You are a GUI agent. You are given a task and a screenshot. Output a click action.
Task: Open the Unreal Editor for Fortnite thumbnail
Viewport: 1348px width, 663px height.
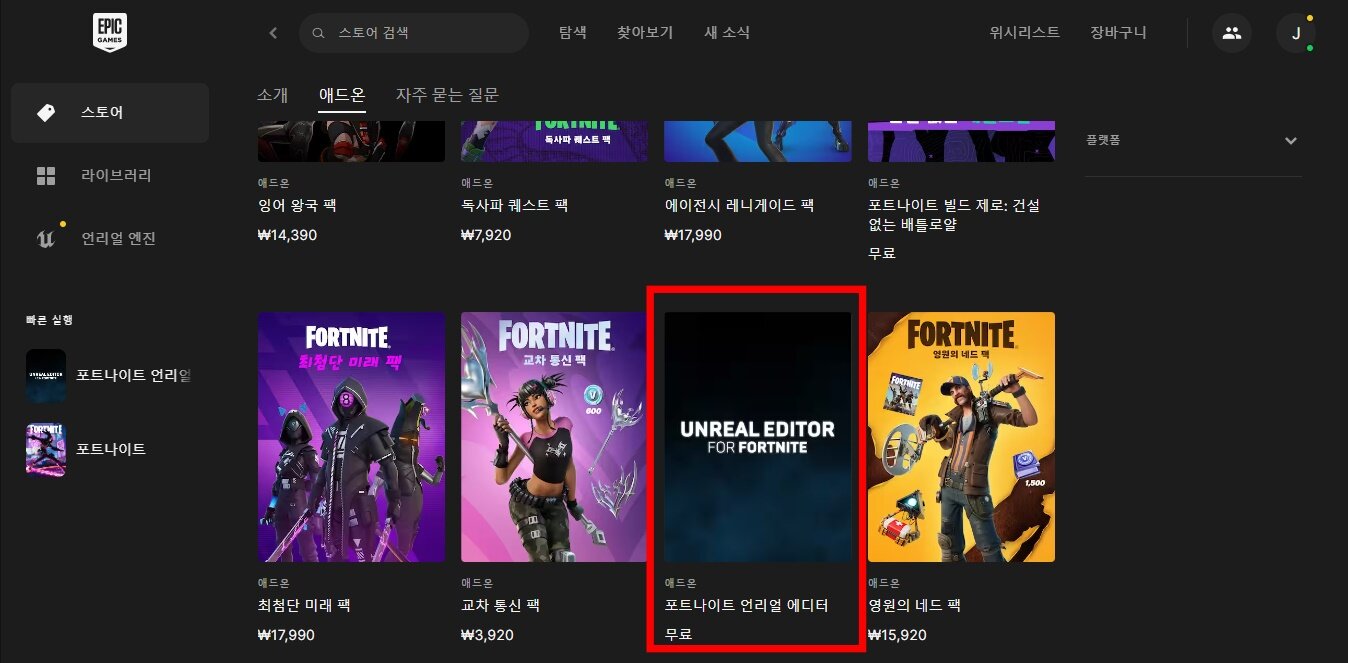pyautogui.click(x=757, y=437)
